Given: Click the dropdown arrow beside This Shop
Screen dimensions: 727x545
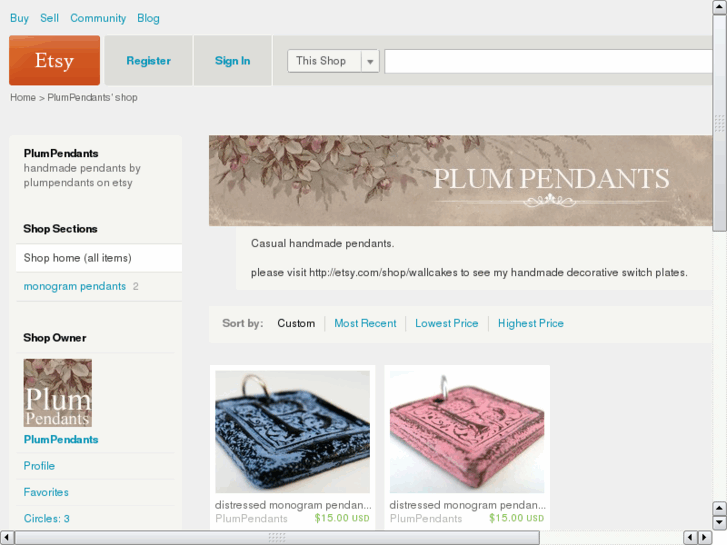Looking at the screenshot, I should tap(370, 61).
